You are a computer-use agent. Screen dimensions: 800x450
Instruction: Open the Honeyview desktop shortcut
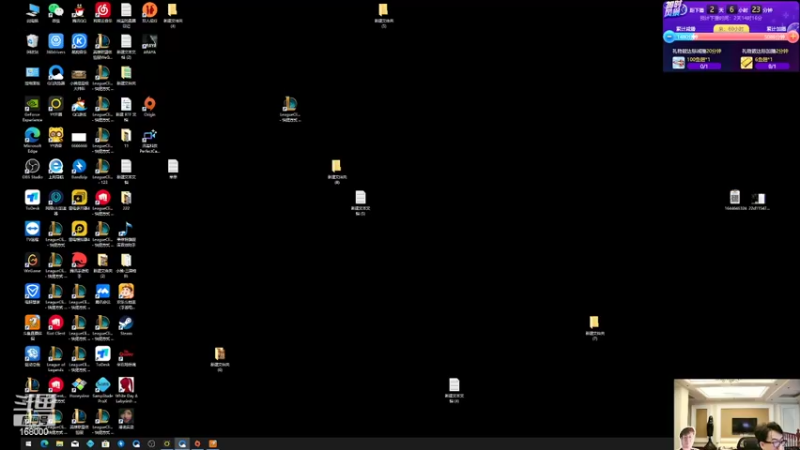pos(79,387)
